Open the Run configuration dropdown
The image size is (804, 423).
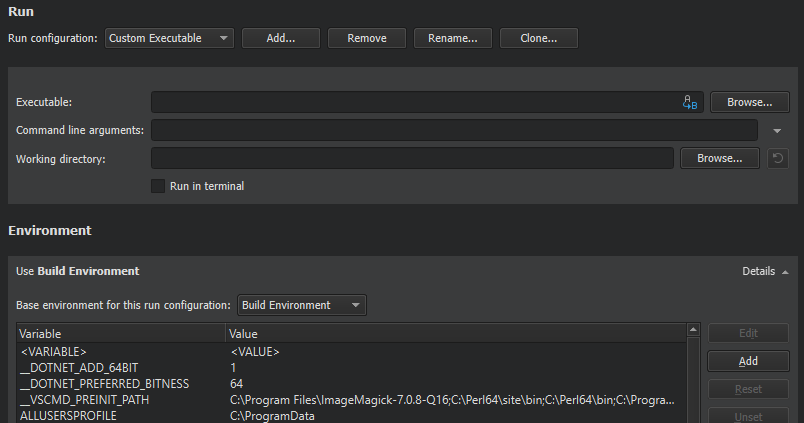[169, 38]
